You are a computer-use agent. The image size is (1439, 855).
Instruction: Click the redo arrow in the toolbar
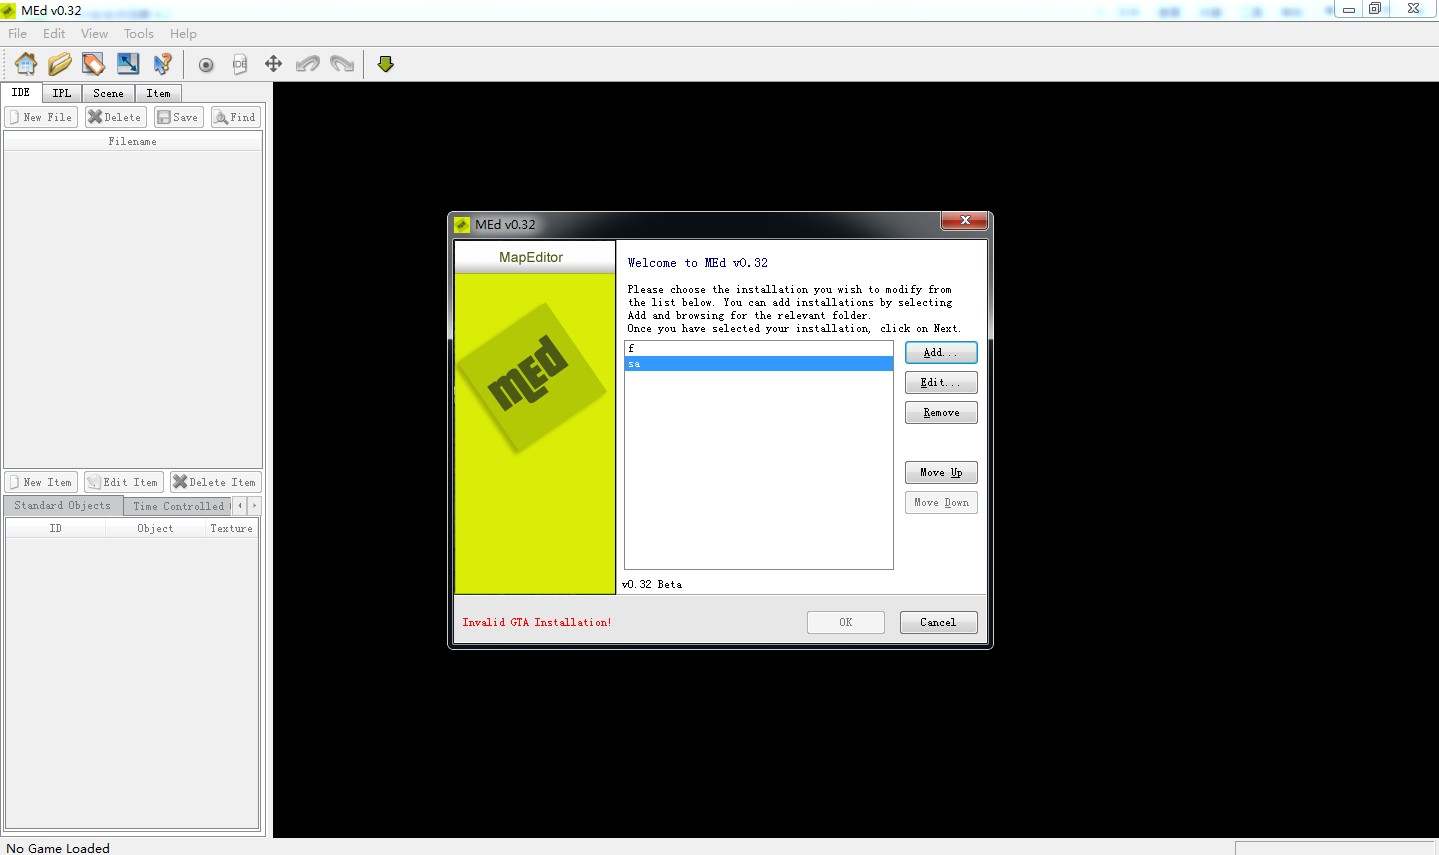(342, 64)
